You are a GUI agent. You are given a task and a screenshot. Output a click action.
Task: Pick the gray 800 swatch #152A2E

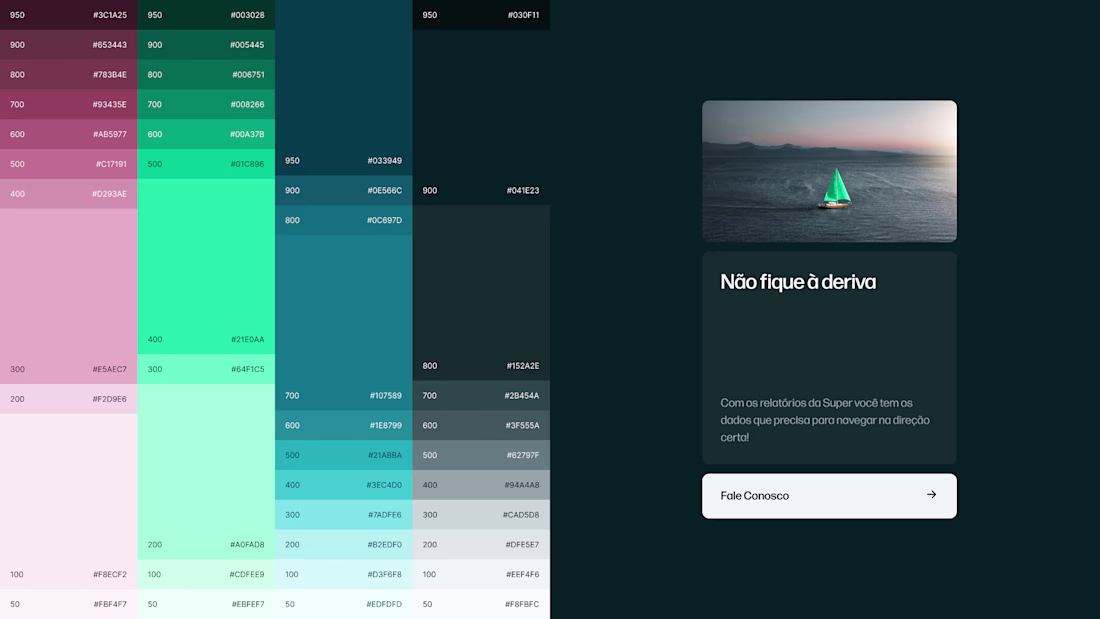[x=481, y=293]
